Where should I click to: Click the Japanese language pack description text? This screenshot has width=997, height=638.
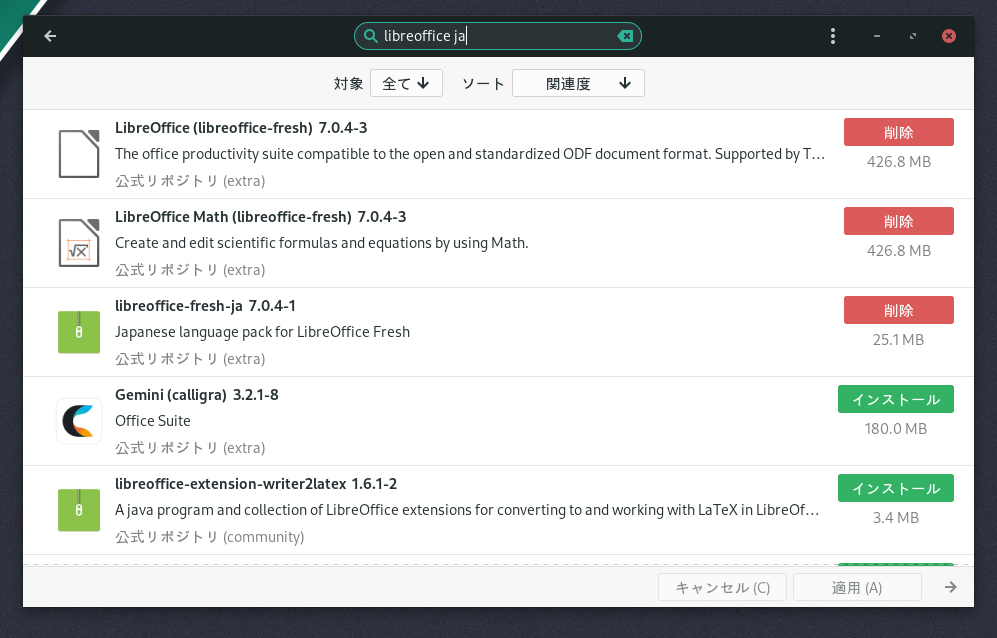pos(263,332)
